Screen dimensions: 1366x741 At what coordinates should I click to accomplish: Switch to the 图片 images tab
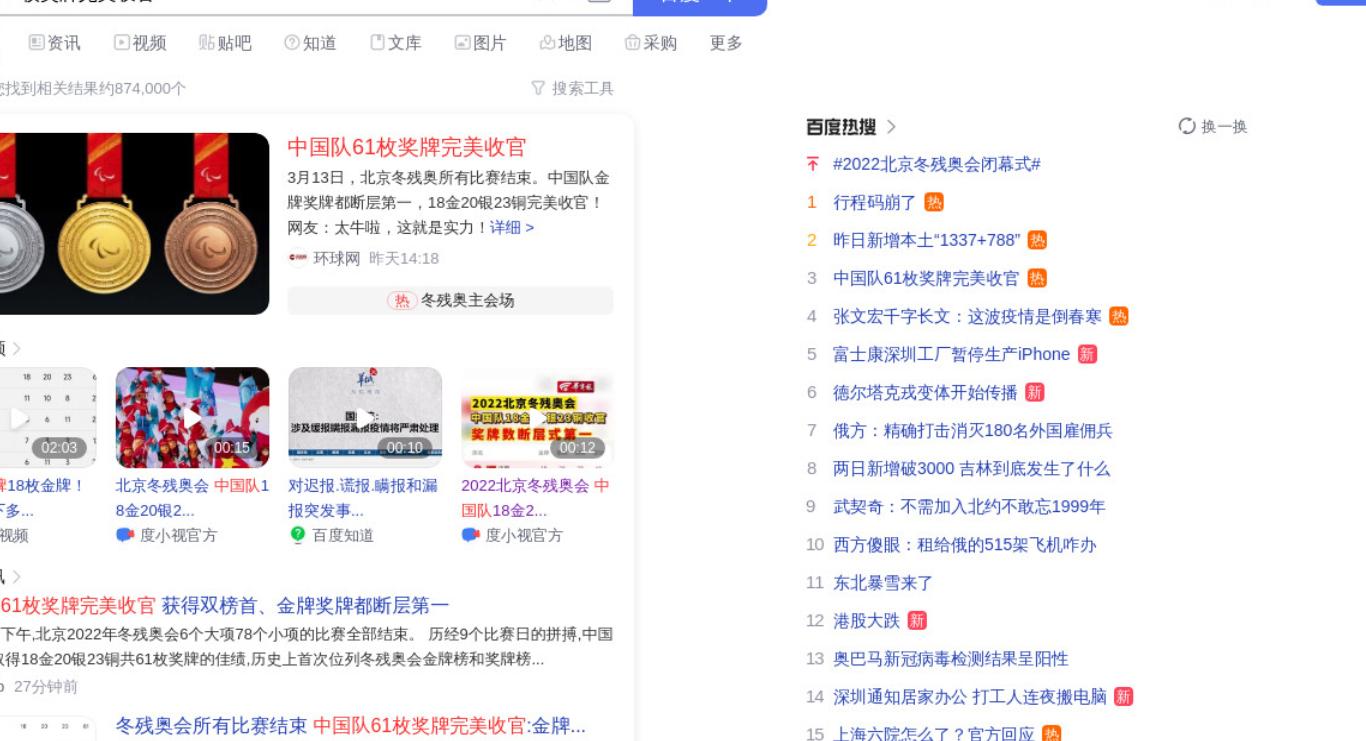(480, 43)
